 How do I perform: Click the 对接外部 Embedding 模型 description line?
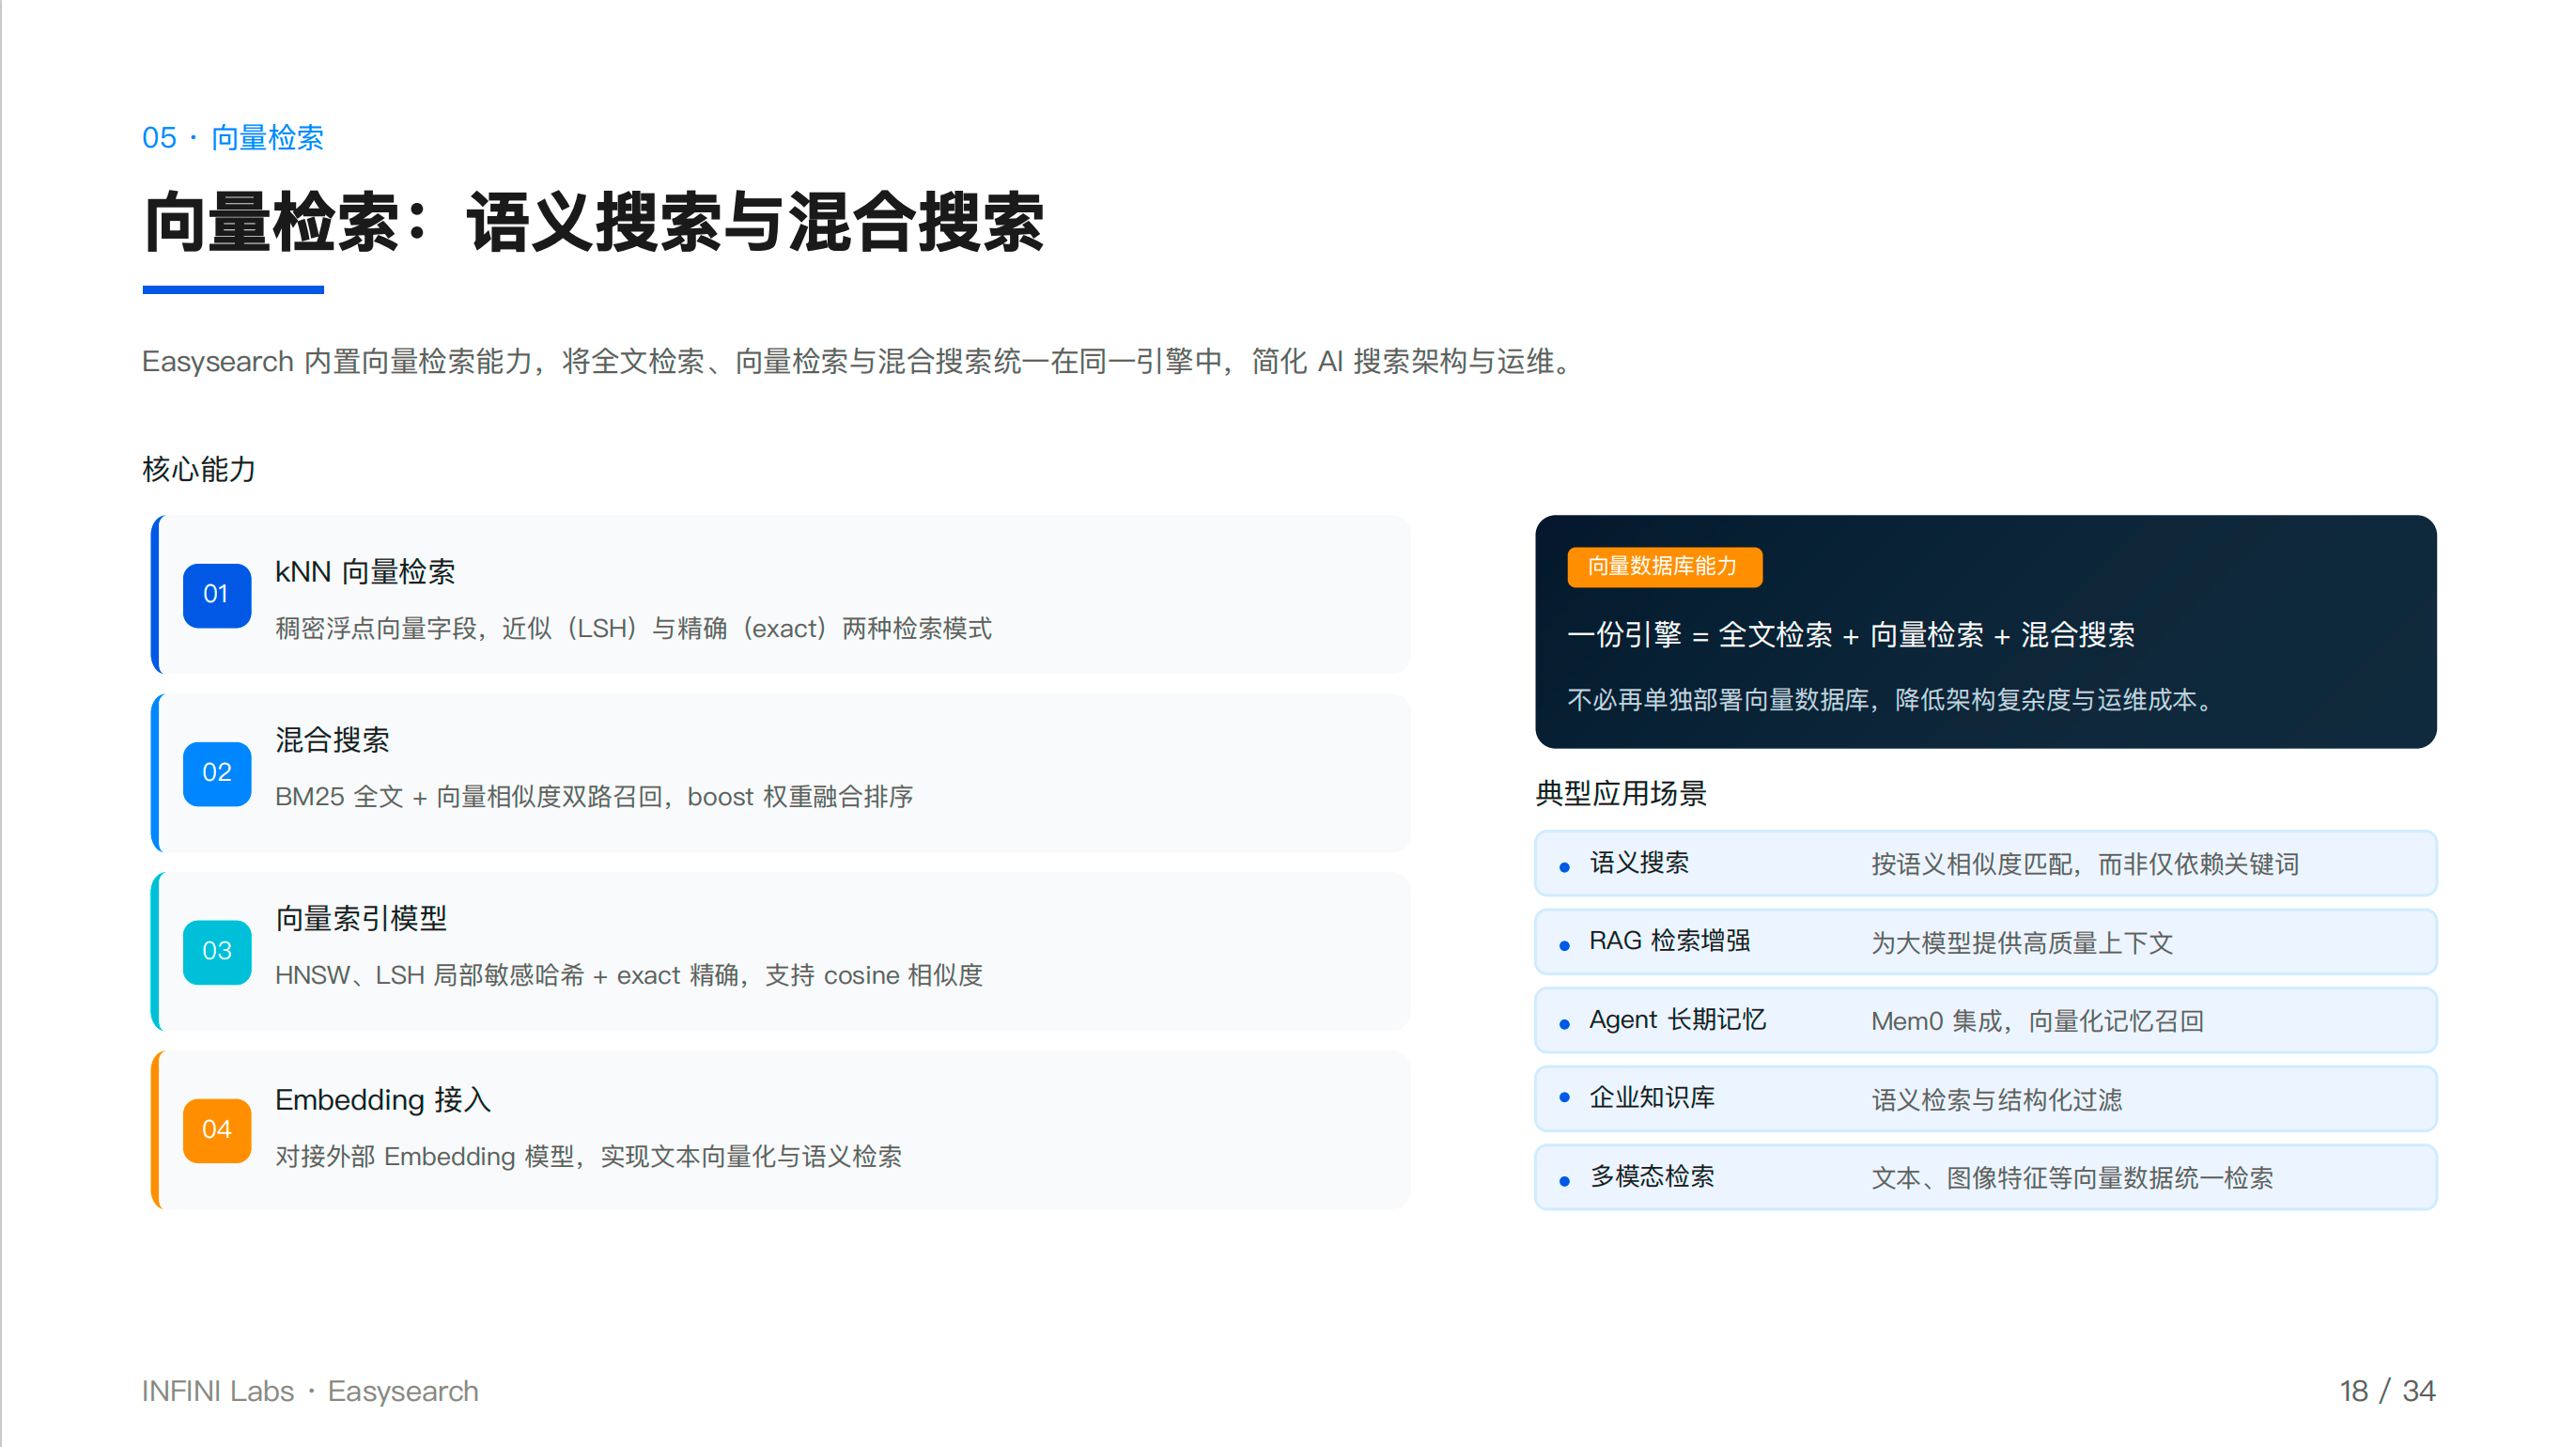pyautogui.click(x=589, y=1156)
